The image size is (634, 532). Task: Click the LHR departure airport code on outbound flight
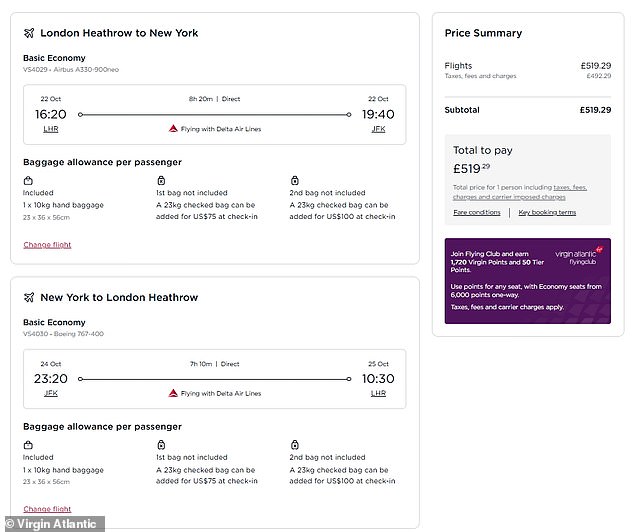[x=51, y=129]
